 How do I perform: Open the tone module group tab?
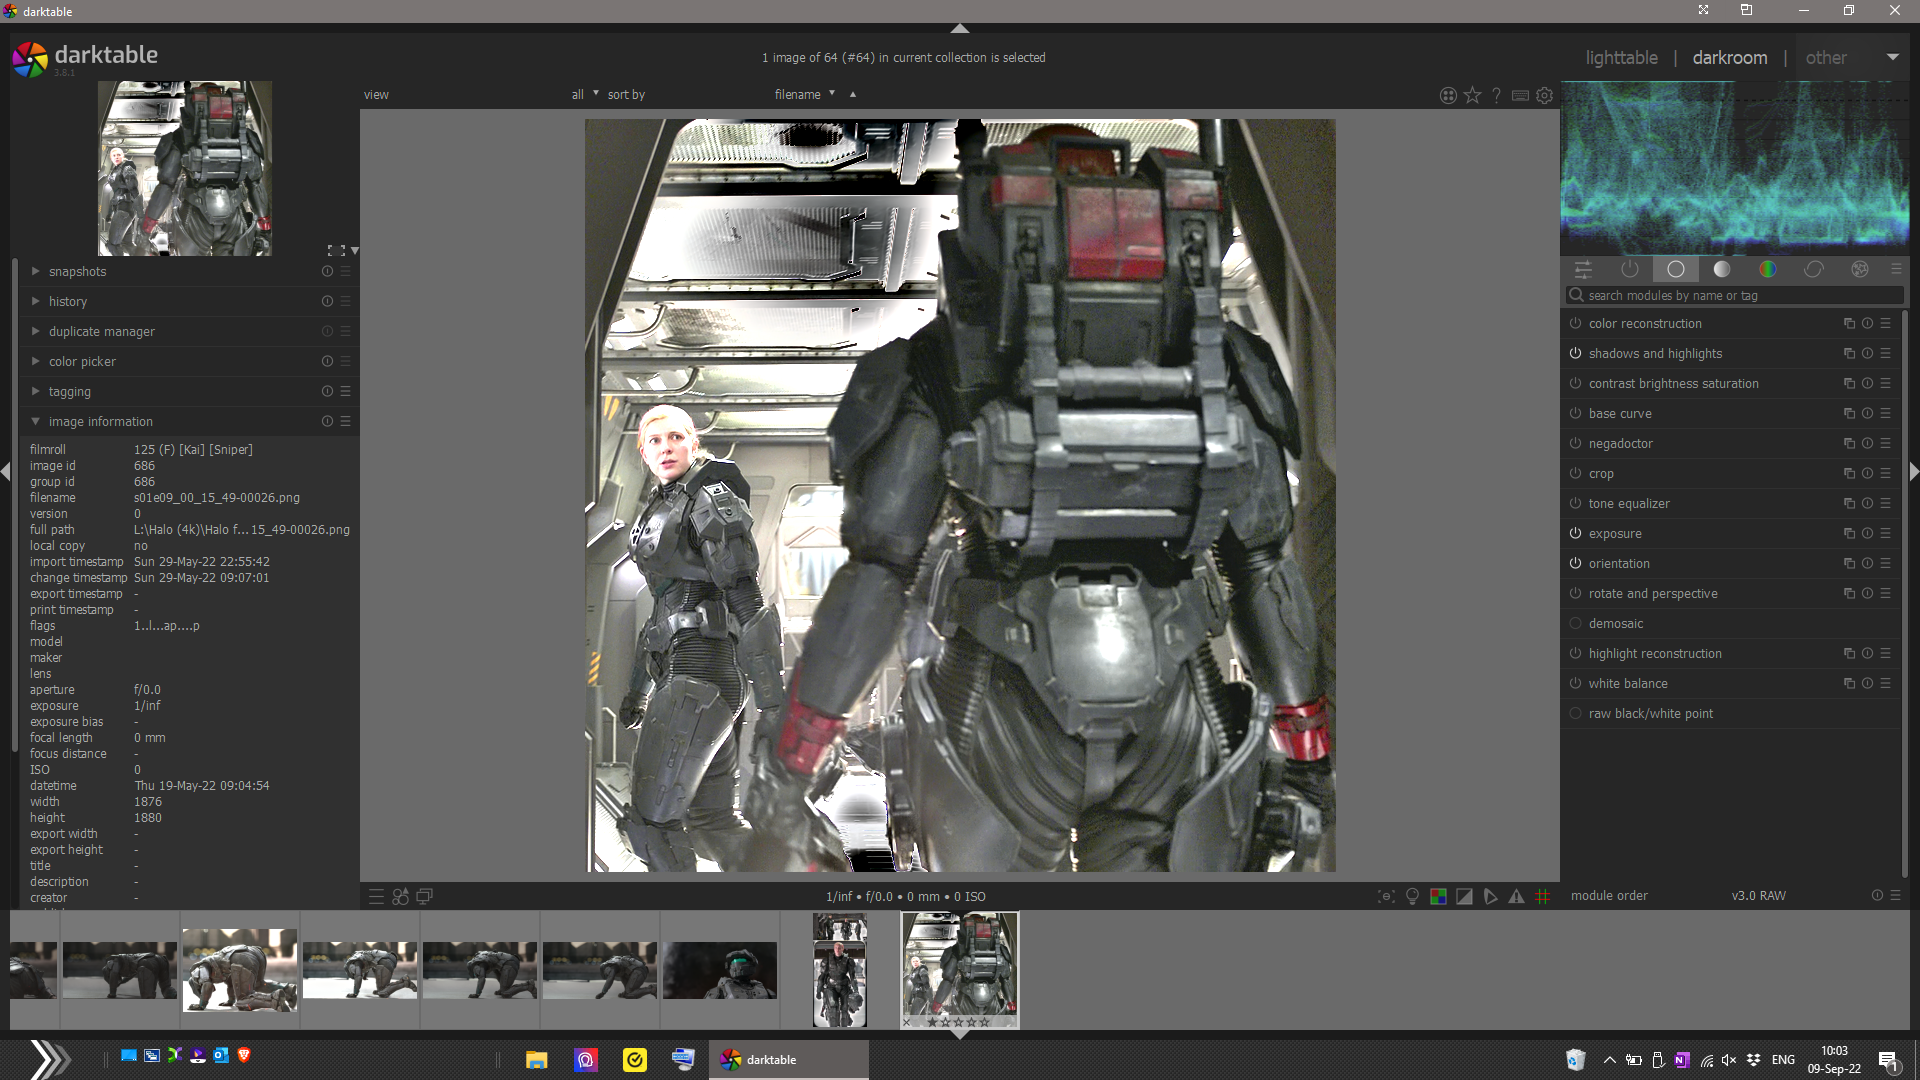(x=1721, y=269)
